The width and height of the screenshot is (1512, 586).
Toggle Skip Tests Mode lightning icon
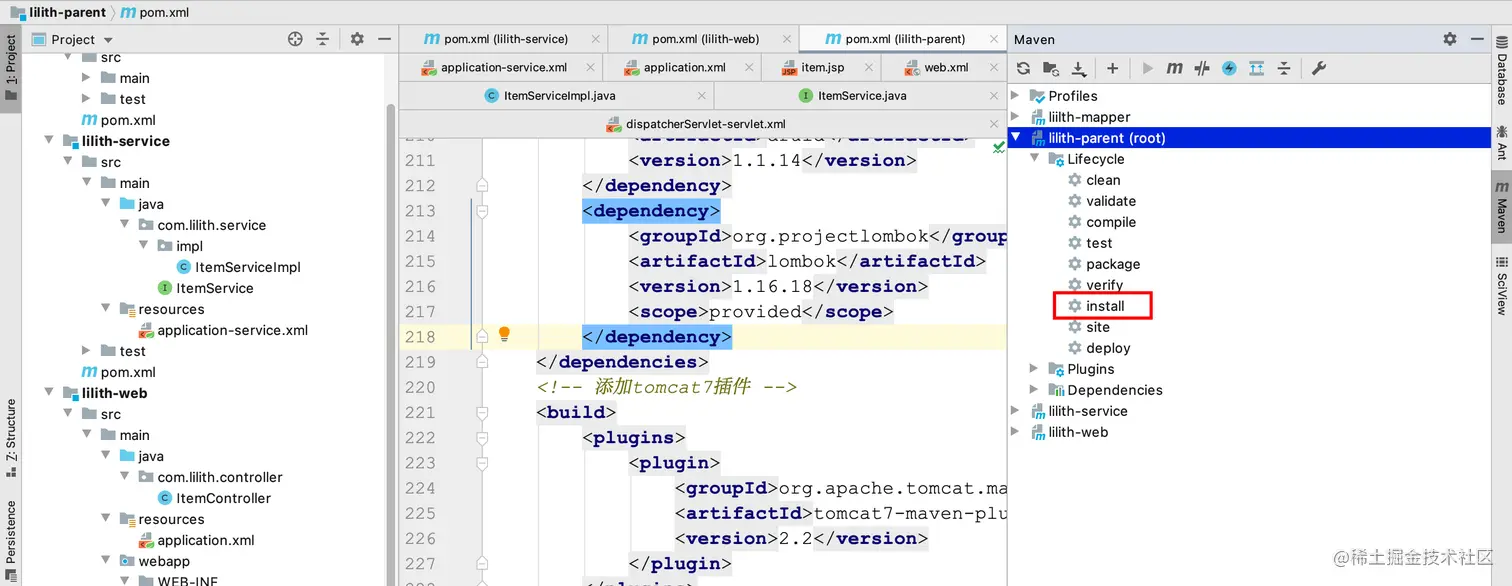point(1229,68)
